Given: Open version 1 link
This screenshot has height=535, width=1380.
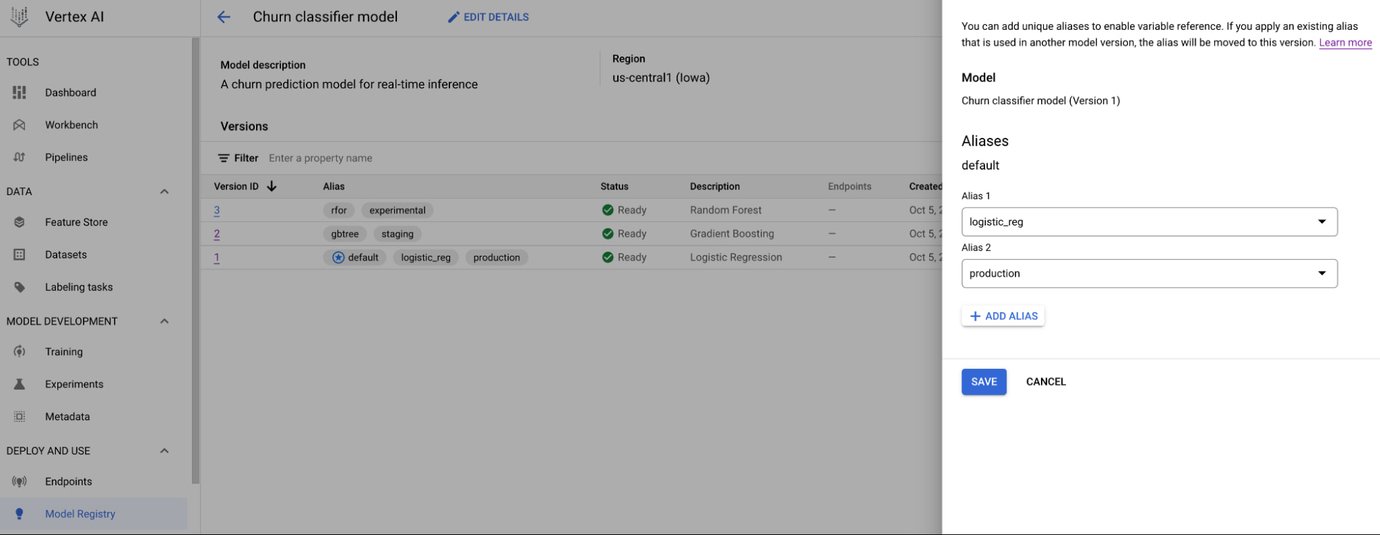Looking at the screenshot, I should pos(217,257).
